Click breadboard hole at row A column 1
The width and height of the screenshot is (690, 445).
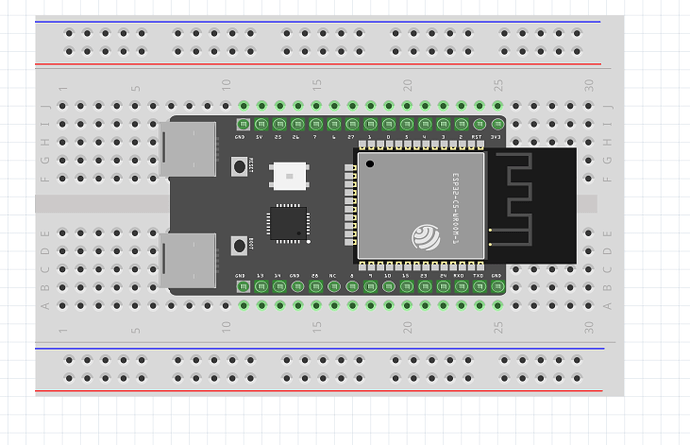tap(62, 305)
